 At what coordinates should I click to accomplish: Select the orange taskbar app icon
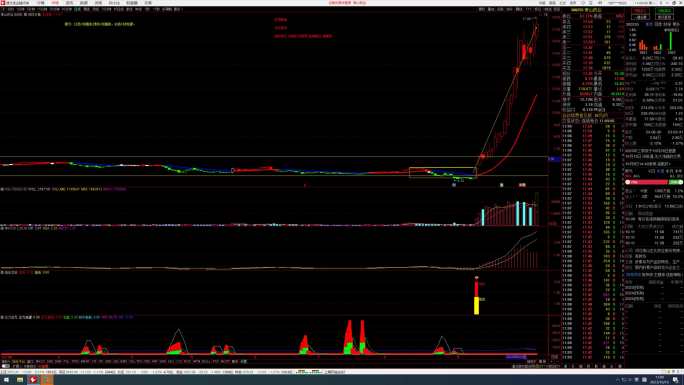coord(47,380)
